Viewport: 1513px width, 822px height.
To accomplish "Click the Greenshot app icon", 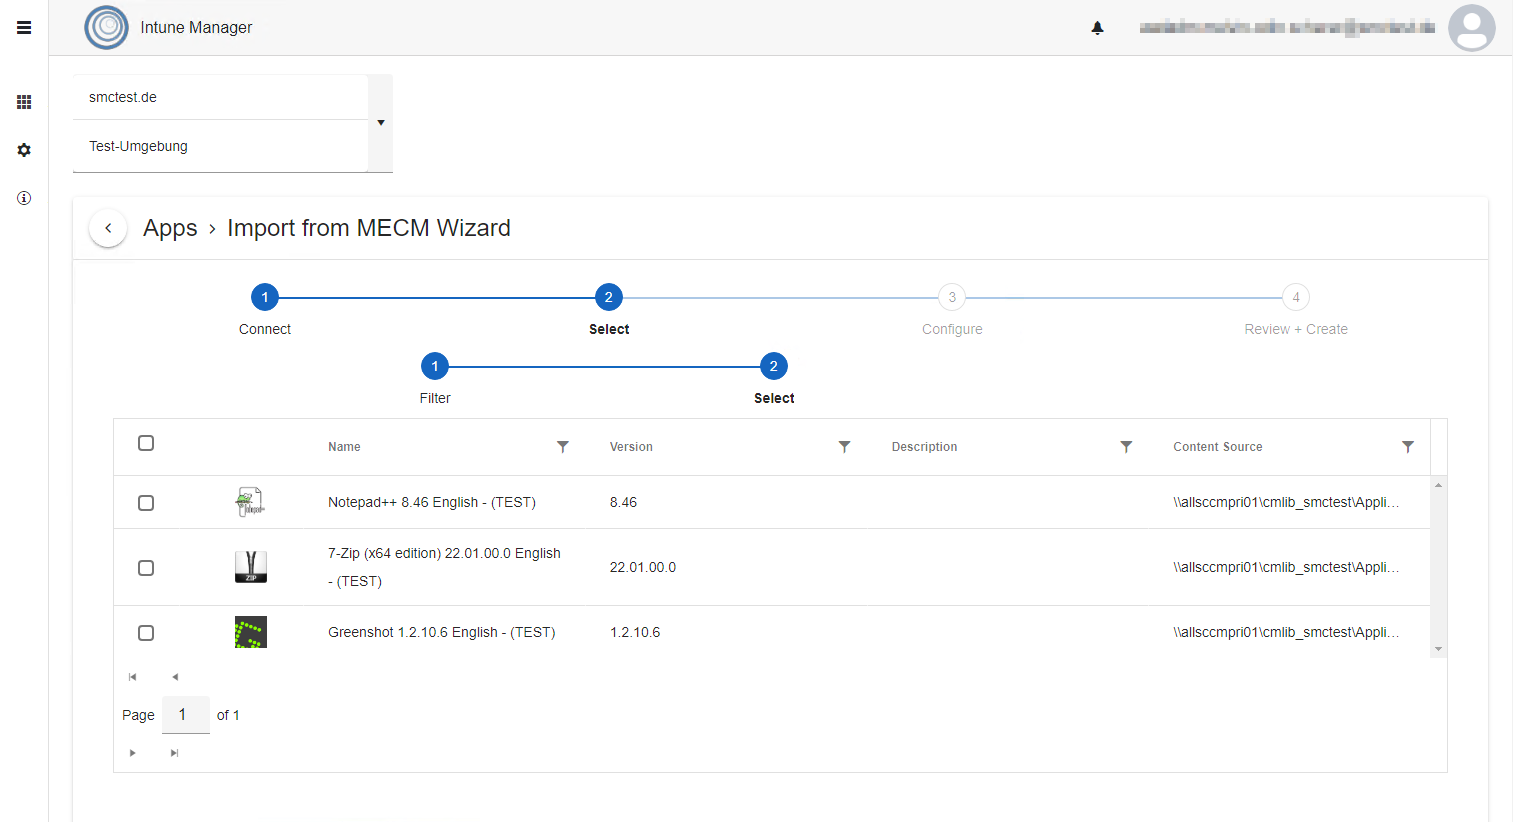I will [251, 632].
